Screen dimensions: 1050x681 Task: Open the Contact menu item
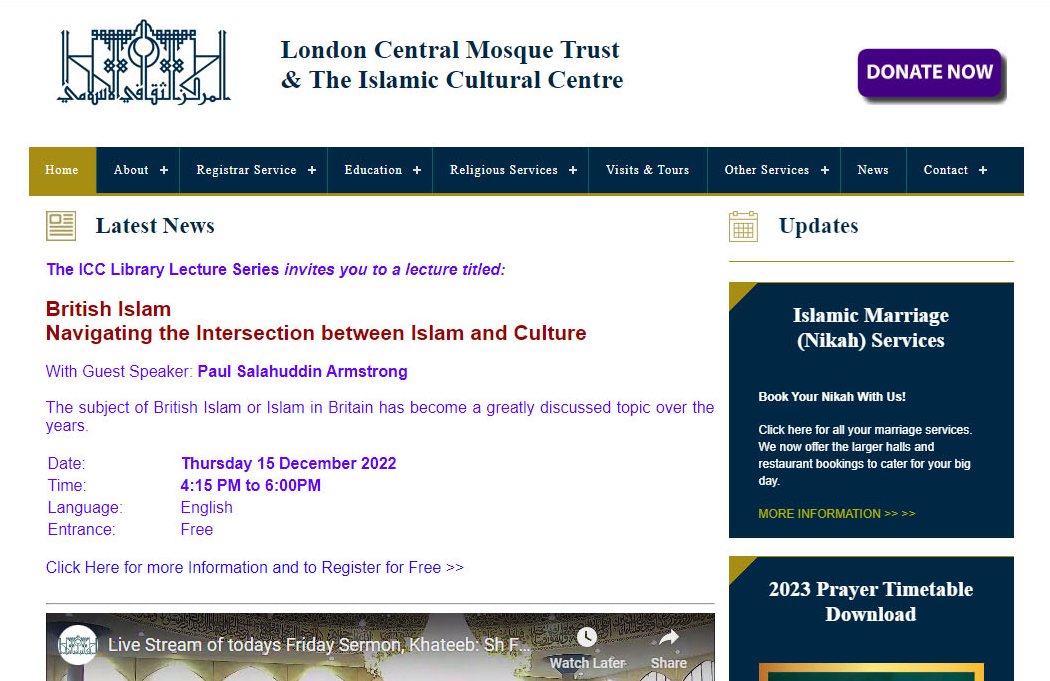(x=946, y=170)
